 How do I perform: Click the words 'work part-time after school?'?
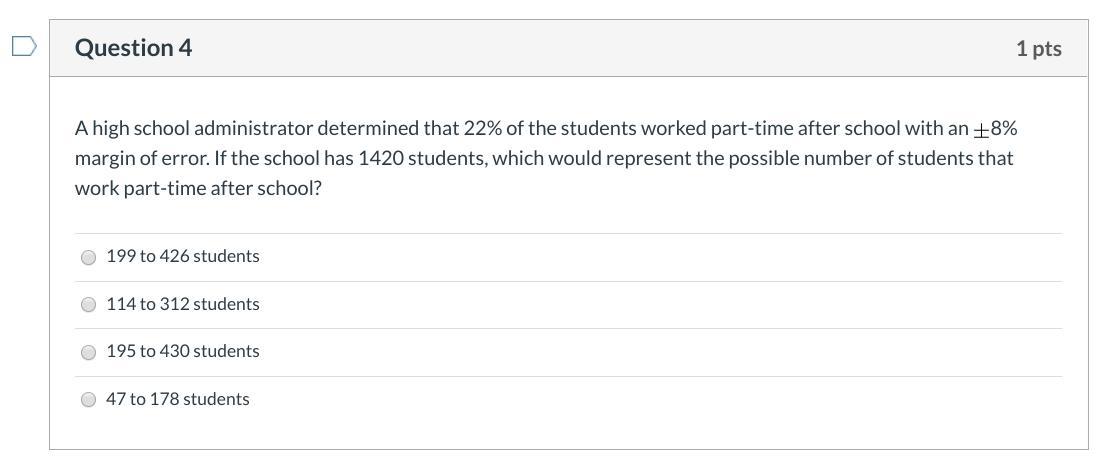[198, 188]
